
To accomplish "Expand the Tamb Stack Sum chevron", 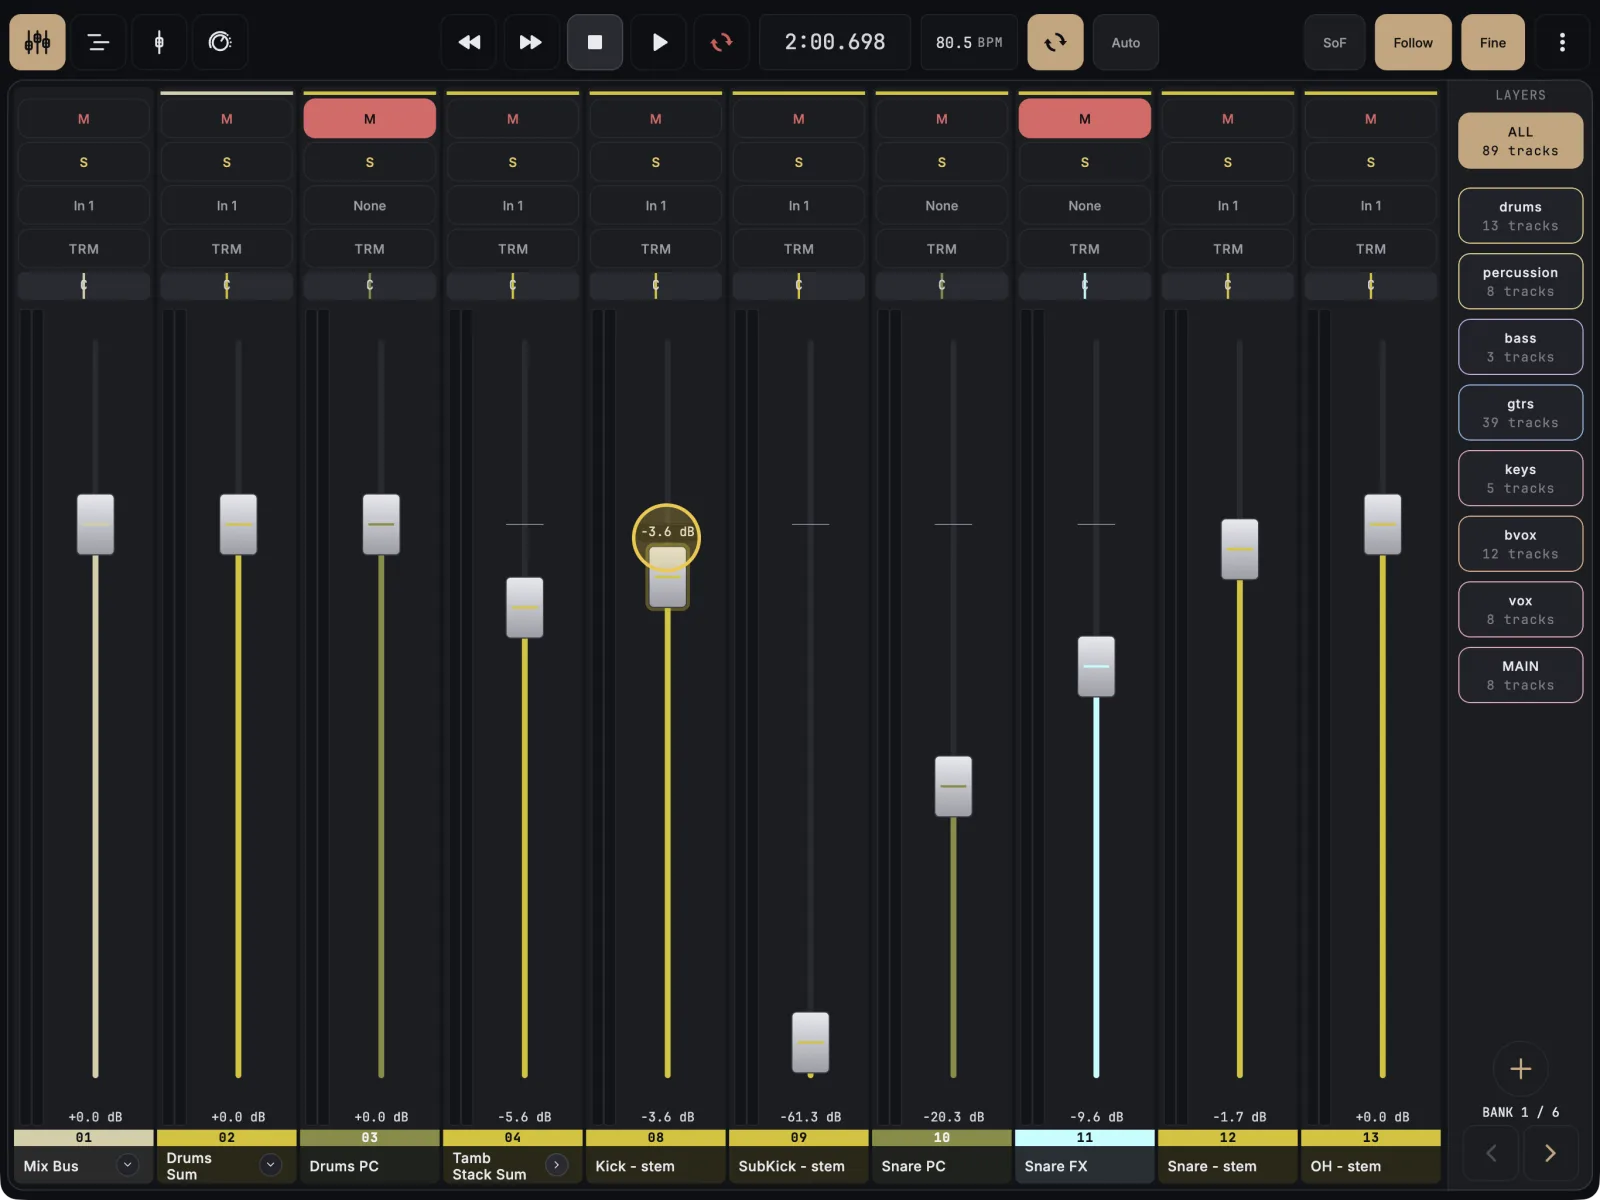I will 557,1165.
